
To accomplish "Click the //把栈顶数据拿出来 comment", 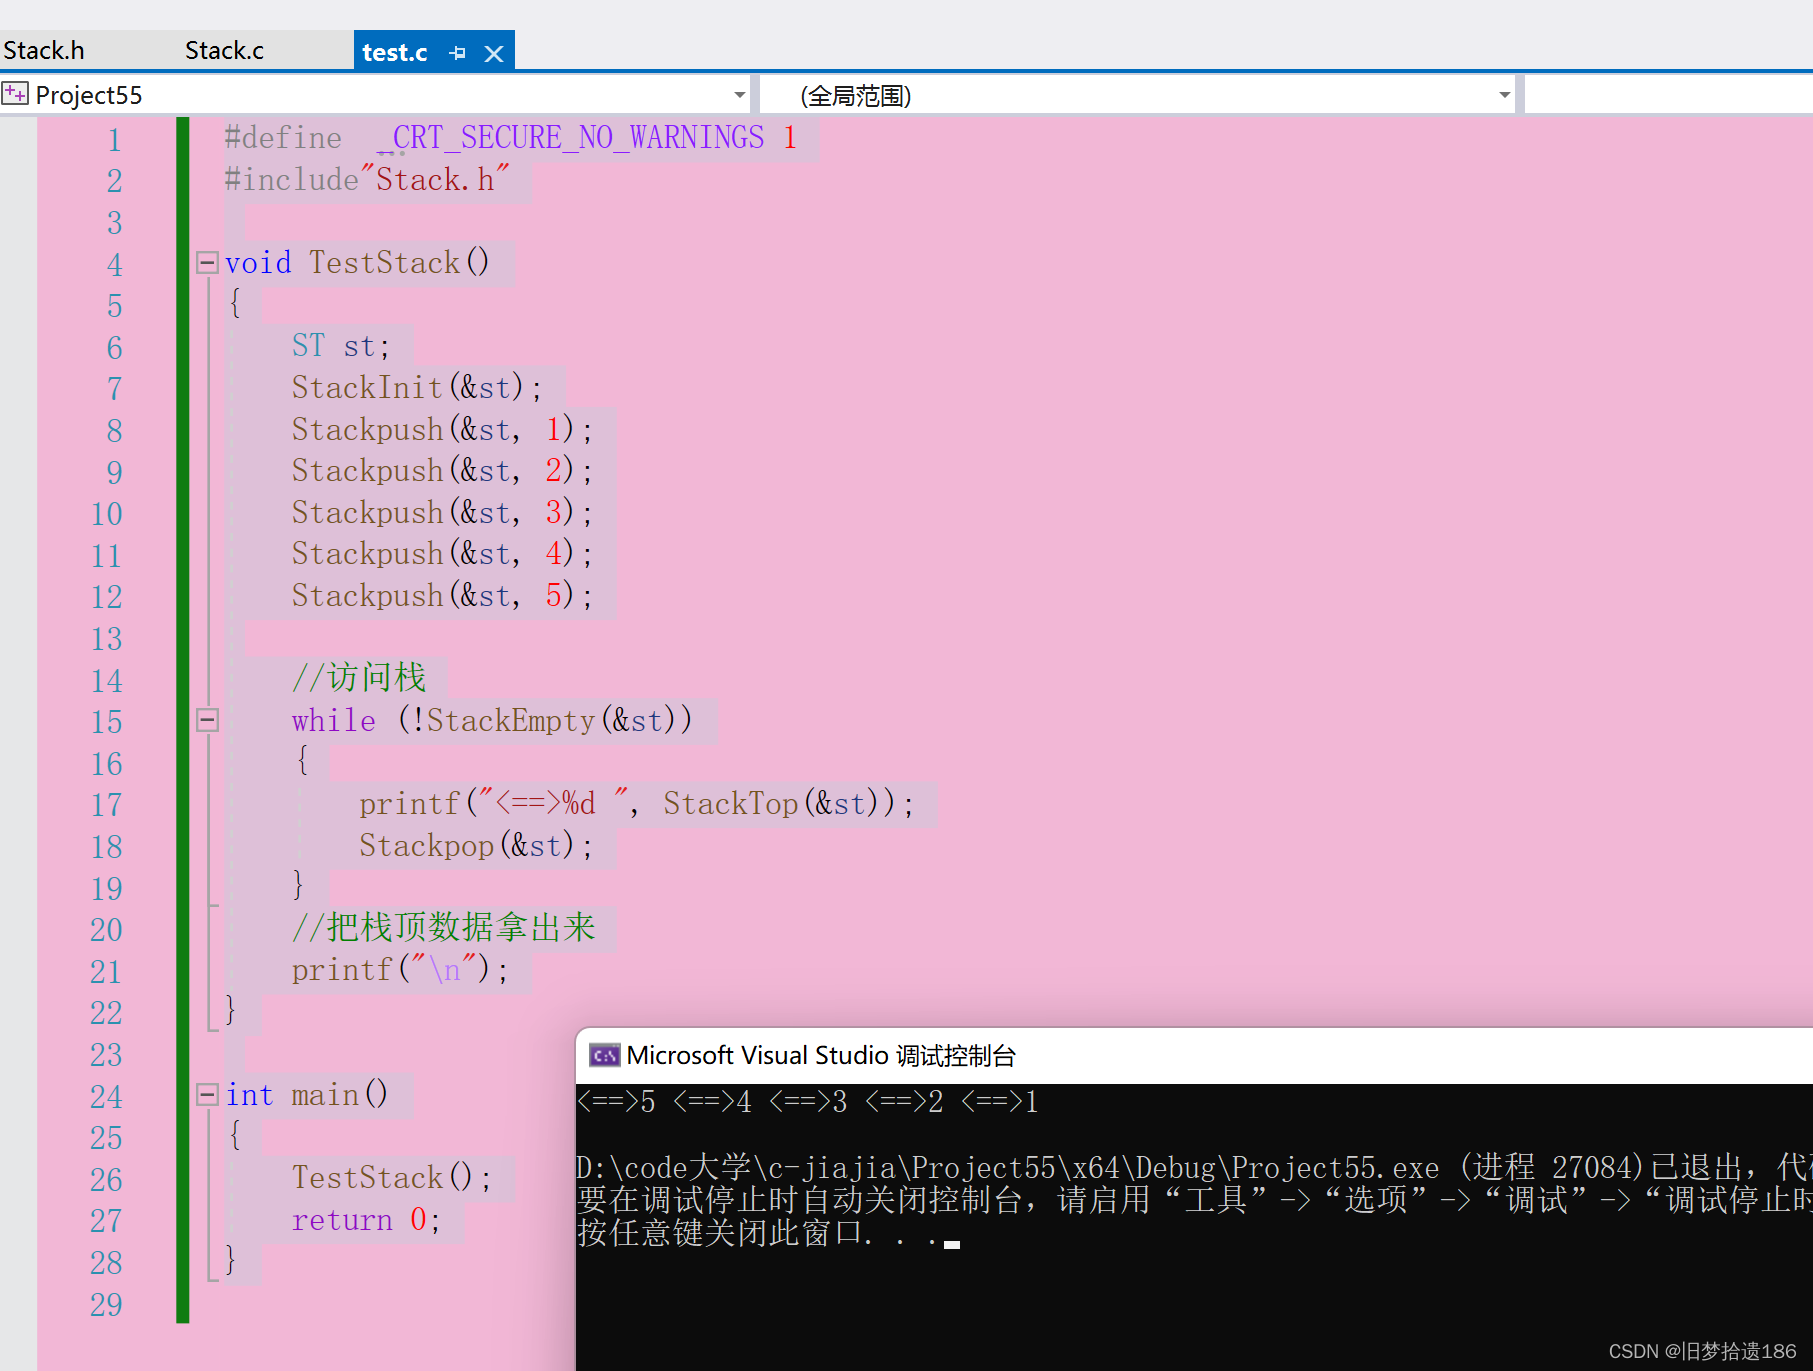I will pos(443,927).
